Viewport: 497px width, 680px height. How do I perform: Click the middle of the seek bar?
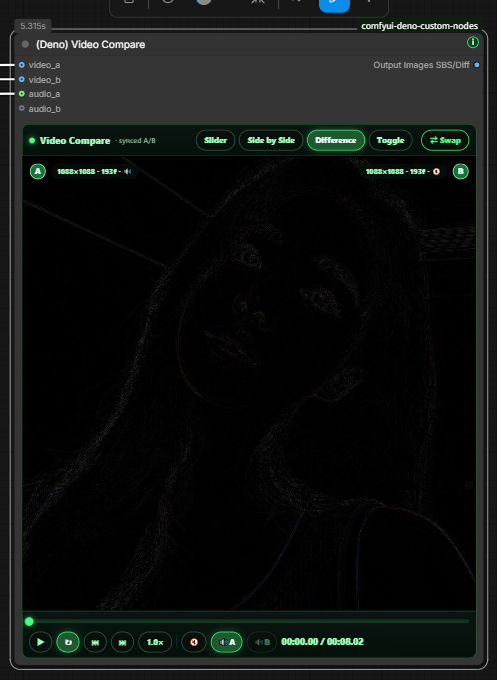click(249, 621)
